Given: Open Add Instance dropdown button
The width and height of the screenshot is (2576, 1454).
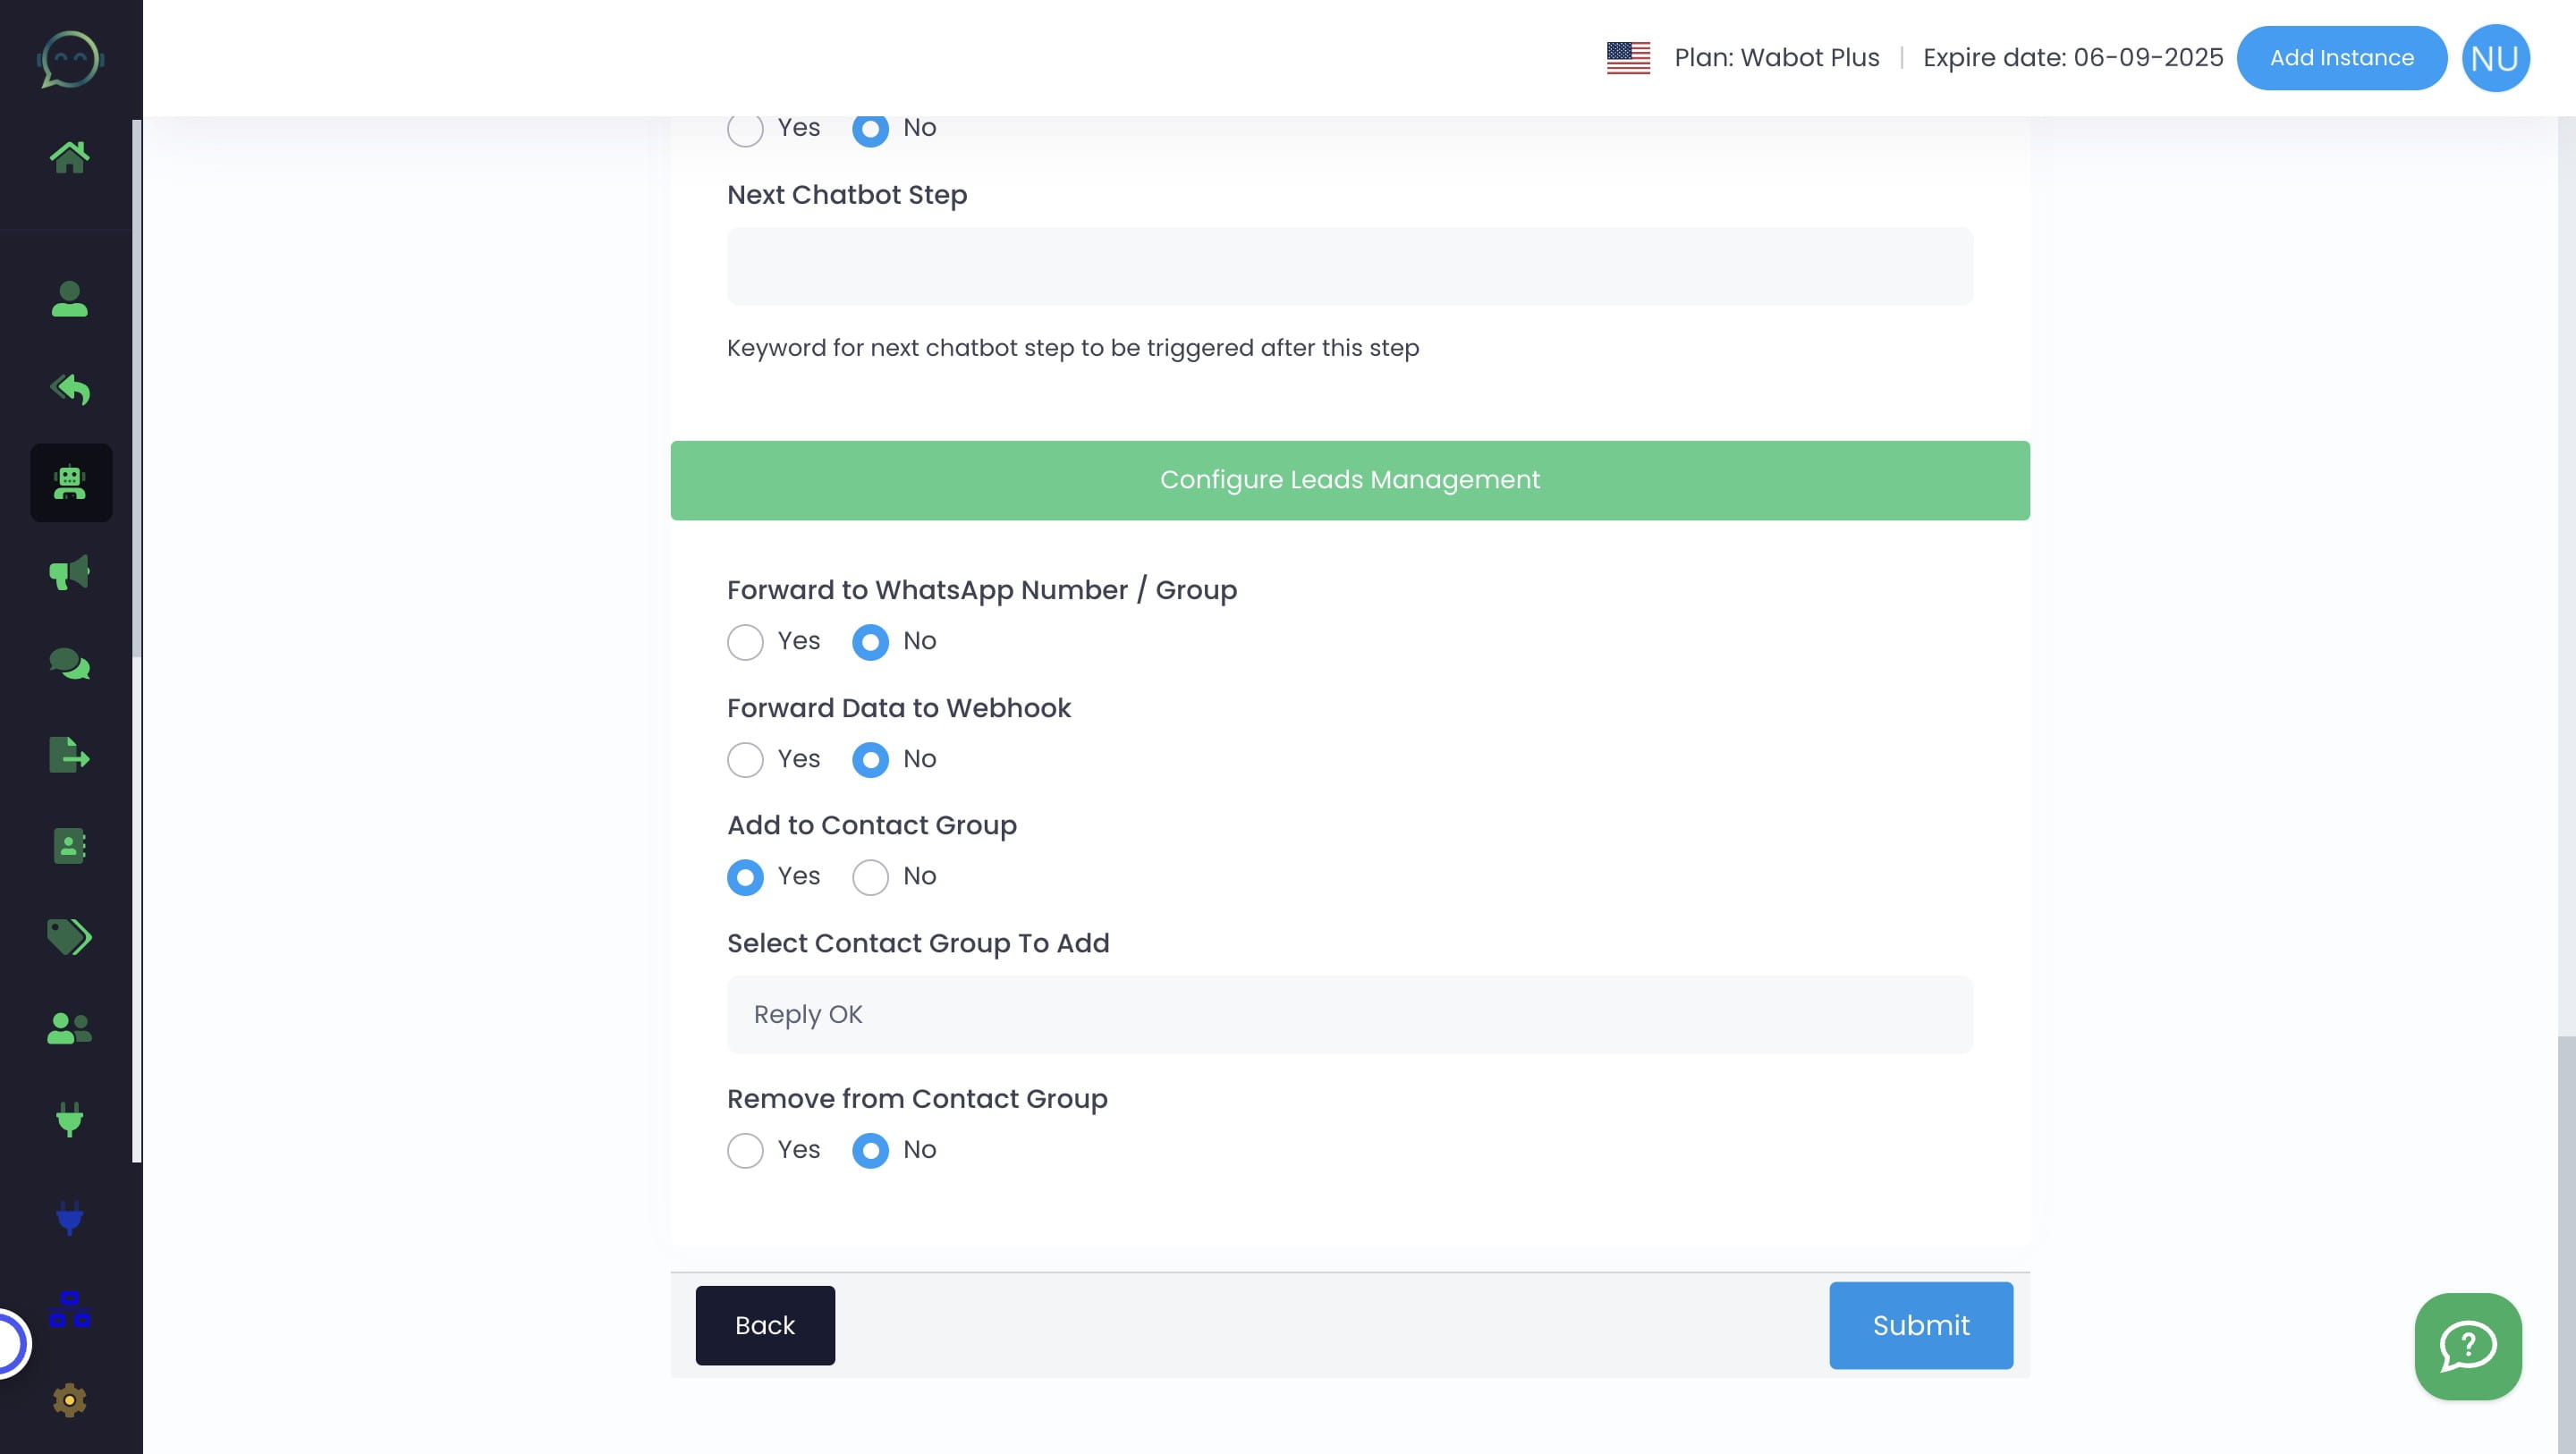Looking at the screenshot, I should pyautogui.click(x=2341, y=56).
